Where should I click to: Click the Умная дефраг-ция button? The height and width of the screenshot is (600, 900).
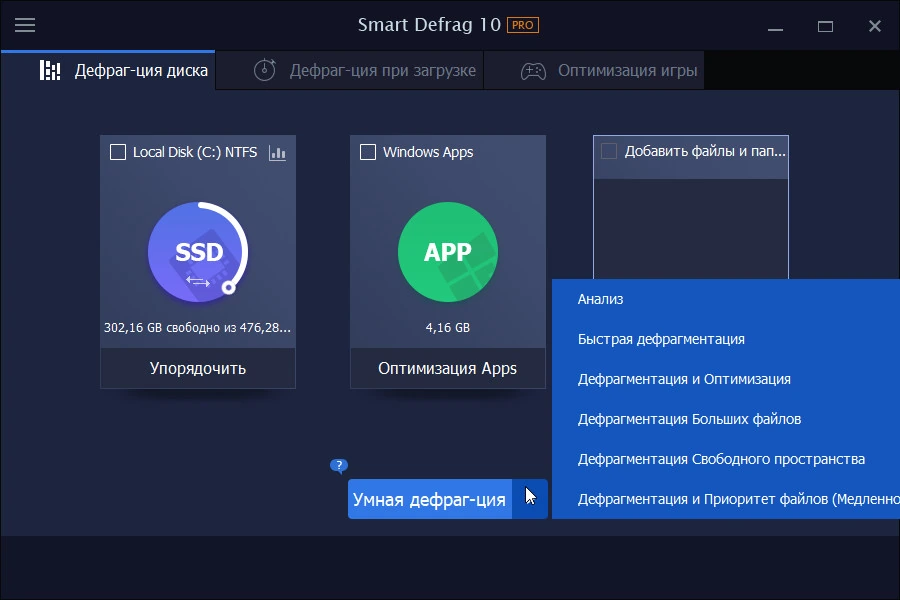pos(429,499)
